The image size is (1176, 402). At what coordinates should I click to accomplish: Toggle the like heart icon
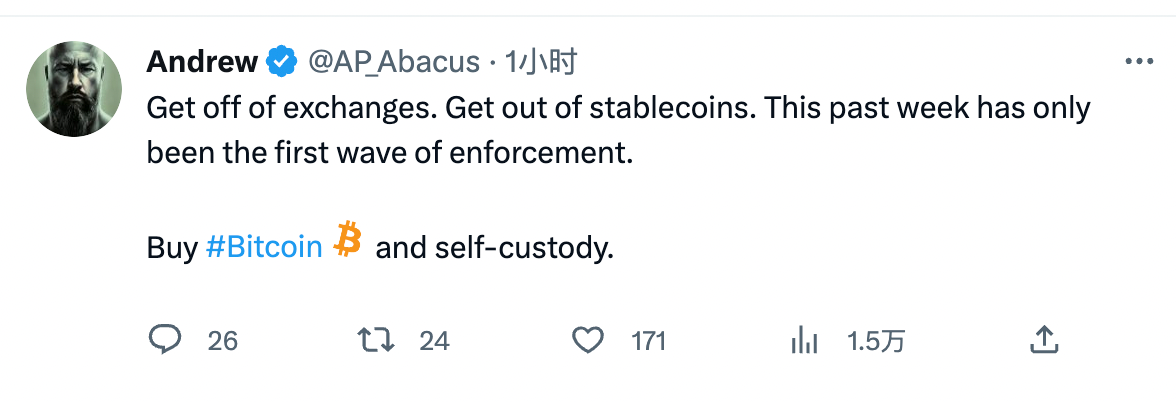click(587, 340)
